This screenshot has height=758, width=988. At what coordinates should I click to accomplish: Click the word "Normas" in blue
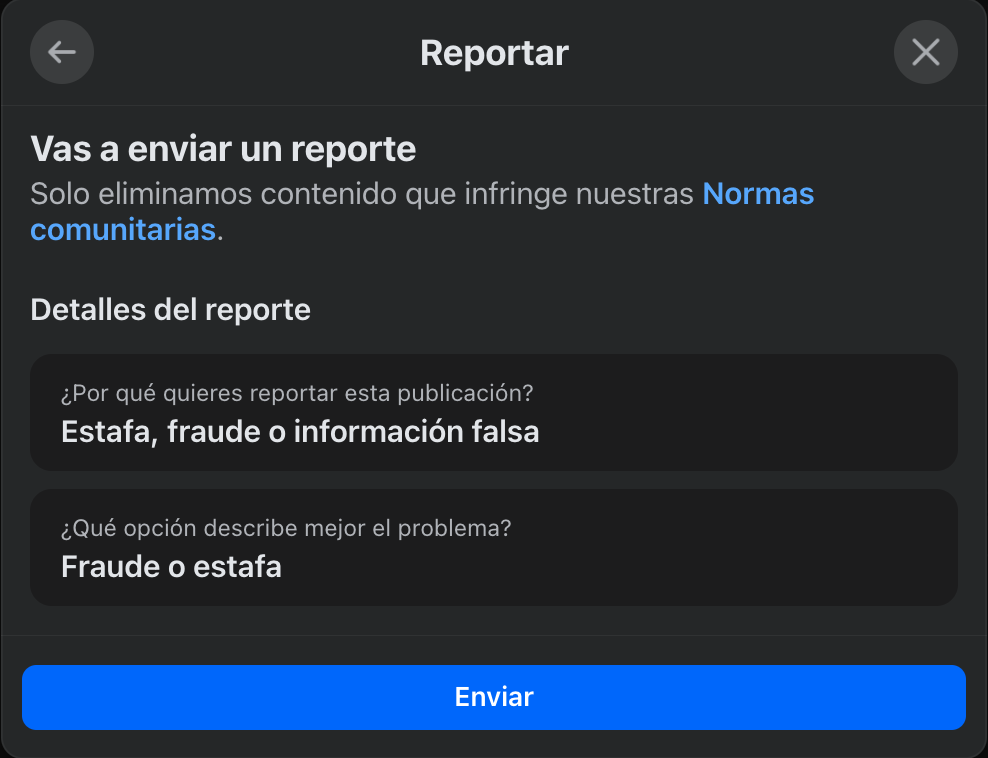(x=758, y=193)
